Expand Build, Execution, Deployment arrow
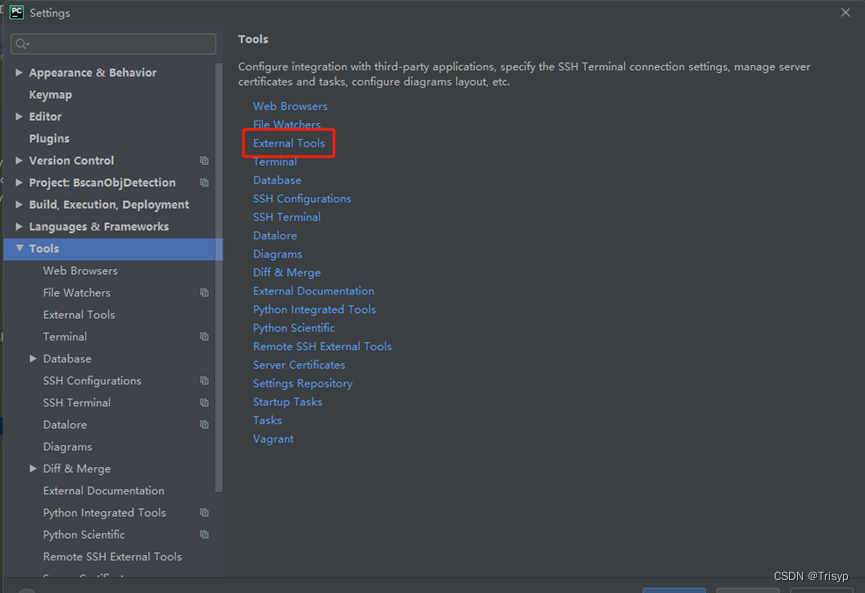This screenshot has width=865, height=593. (19, 205)
